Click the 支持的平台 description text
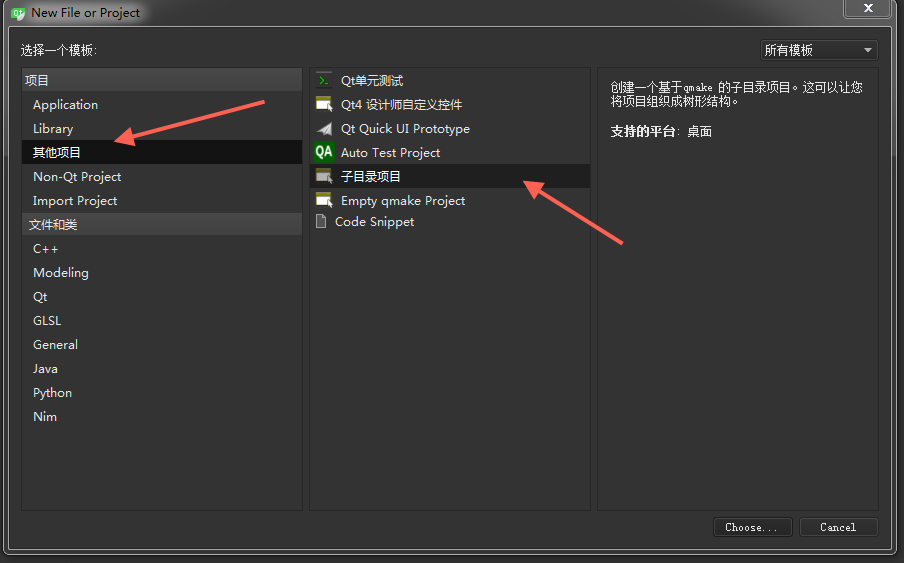The image size is (904, 563). click(661, 131)
